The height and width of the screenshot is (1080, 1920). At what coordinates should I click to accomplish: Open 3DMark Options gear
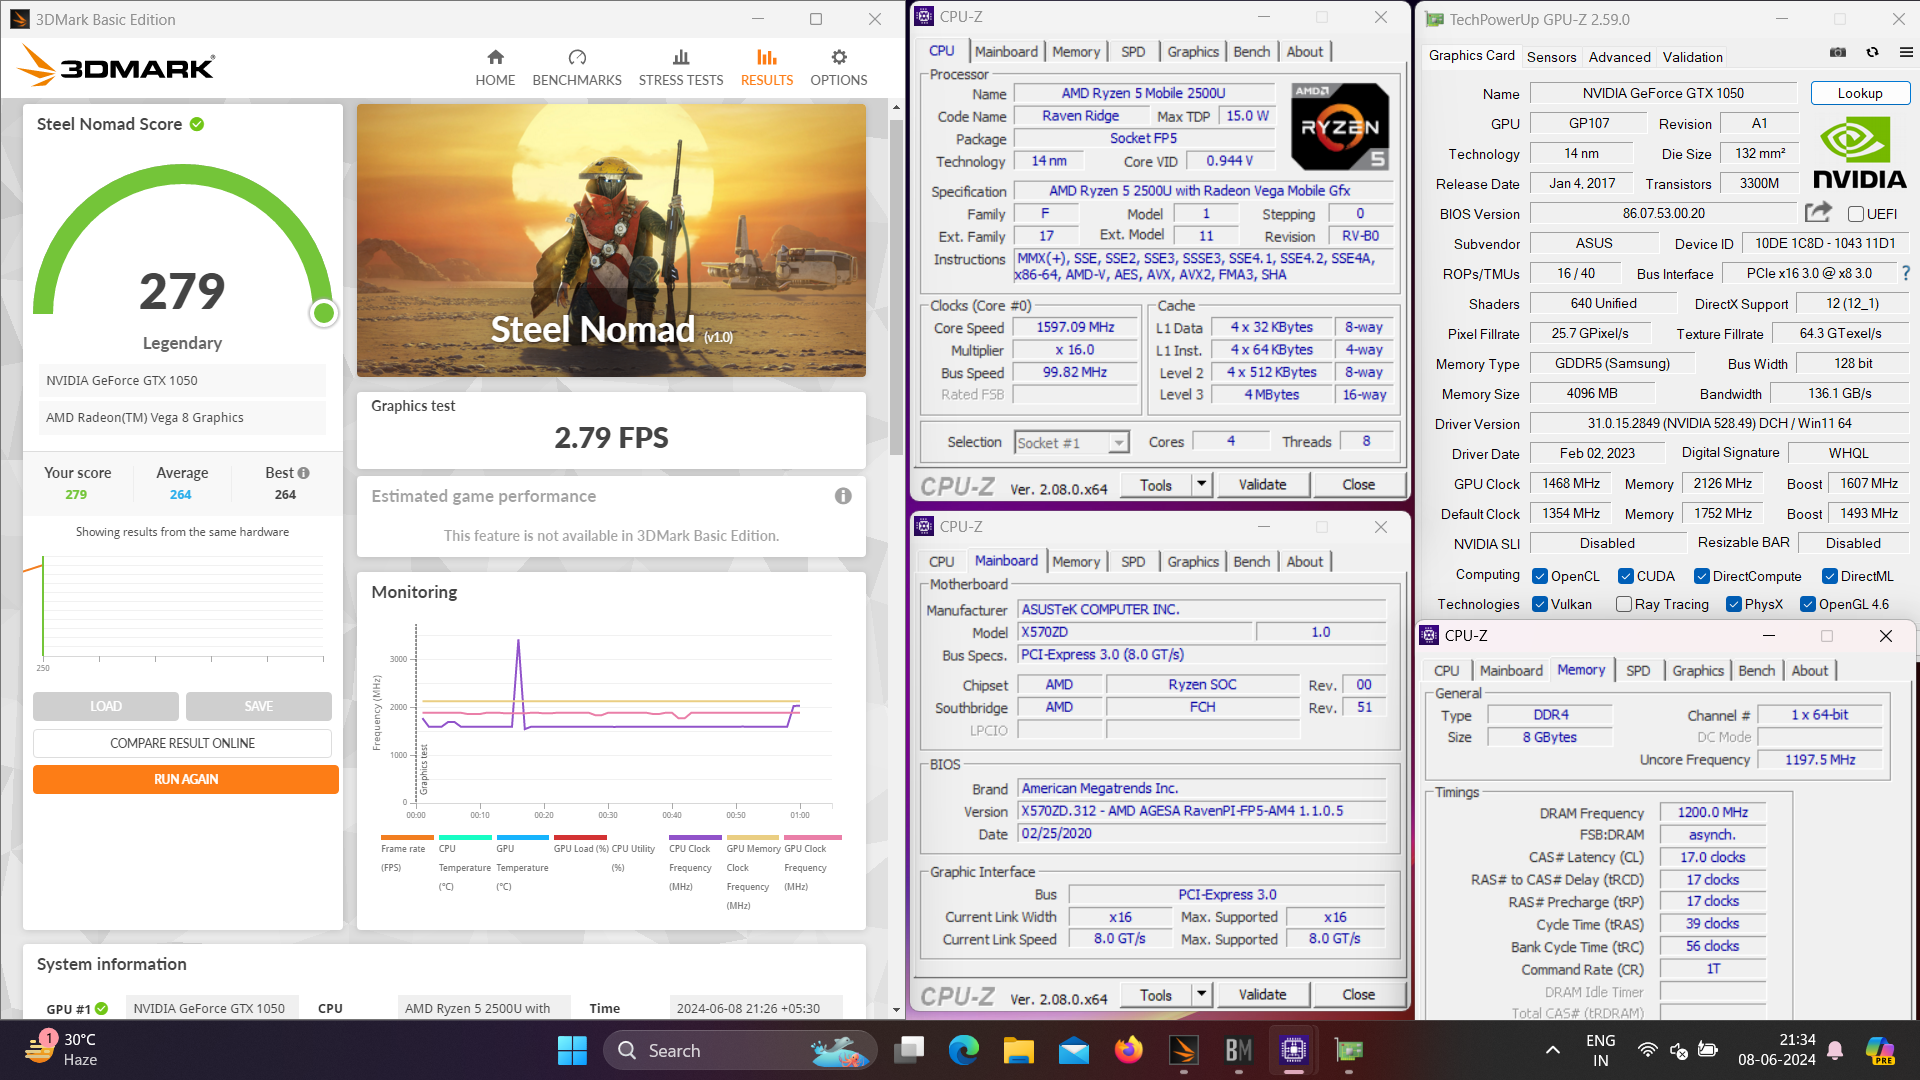(839, 58)
